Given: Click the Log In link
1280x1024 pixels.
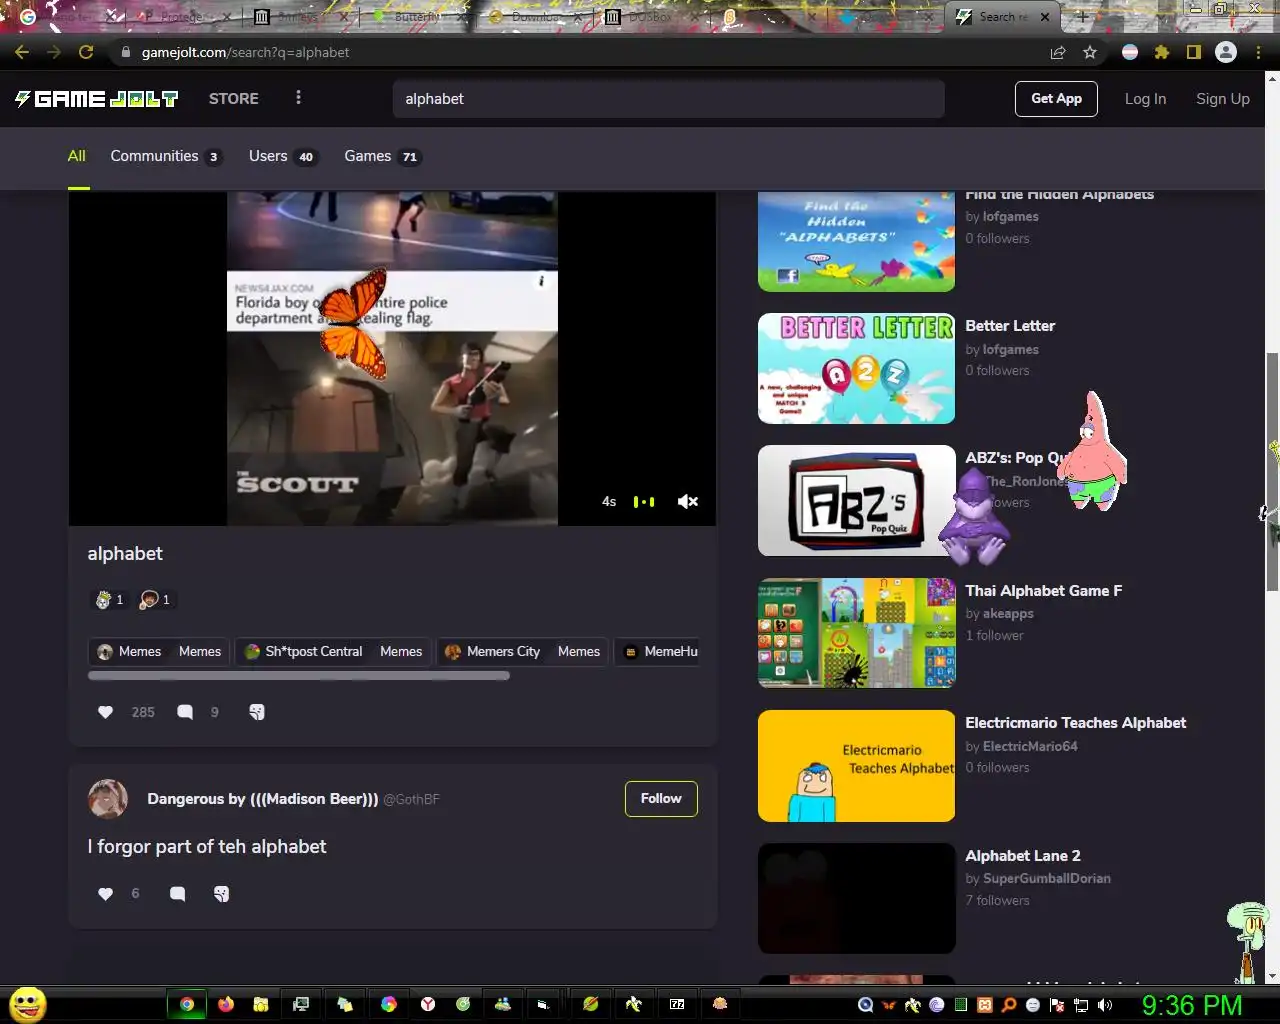Looking at the screenshot, I should 1145,98.
